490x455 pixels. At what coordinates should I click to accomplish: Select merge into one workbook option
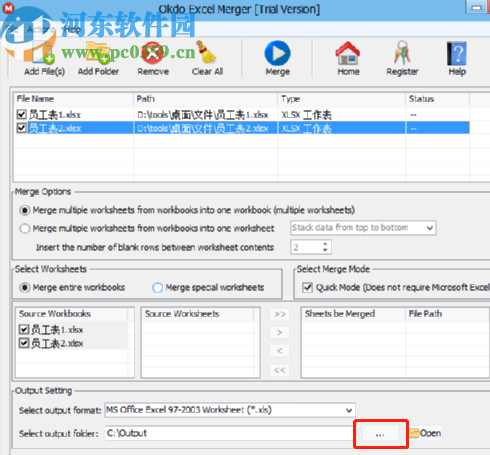pyautogui.click(x=25, y=210)
